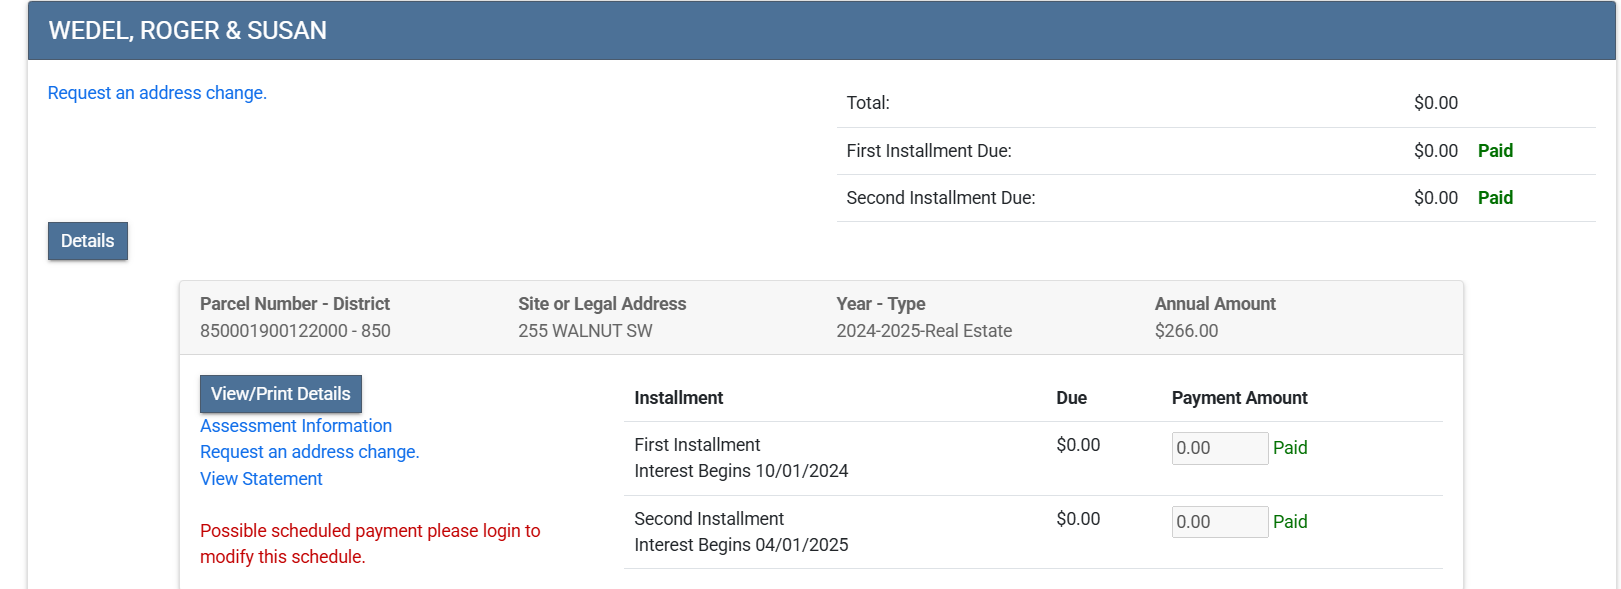Screen dimensions: 1621x589
Task: Click the Total $0.00 amount
Action: pos(1435,103)
